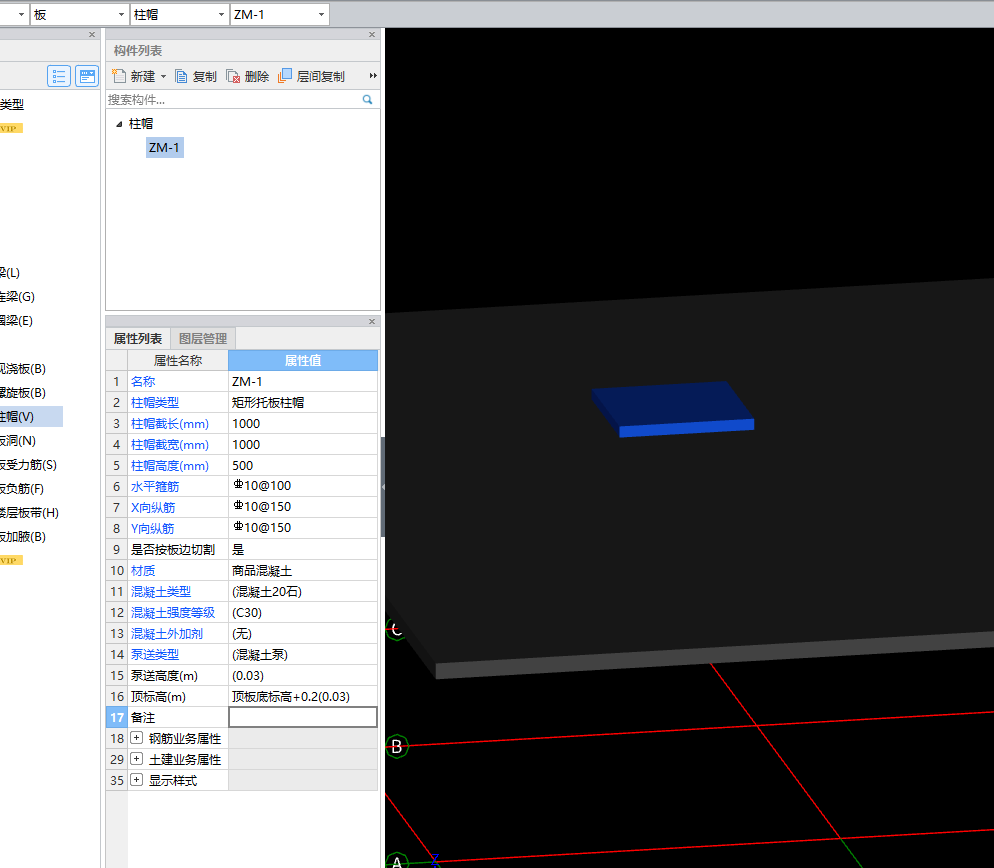Click X向纵筋 value 10@150
The image size is (994, 868).
(x=303, y=507)
